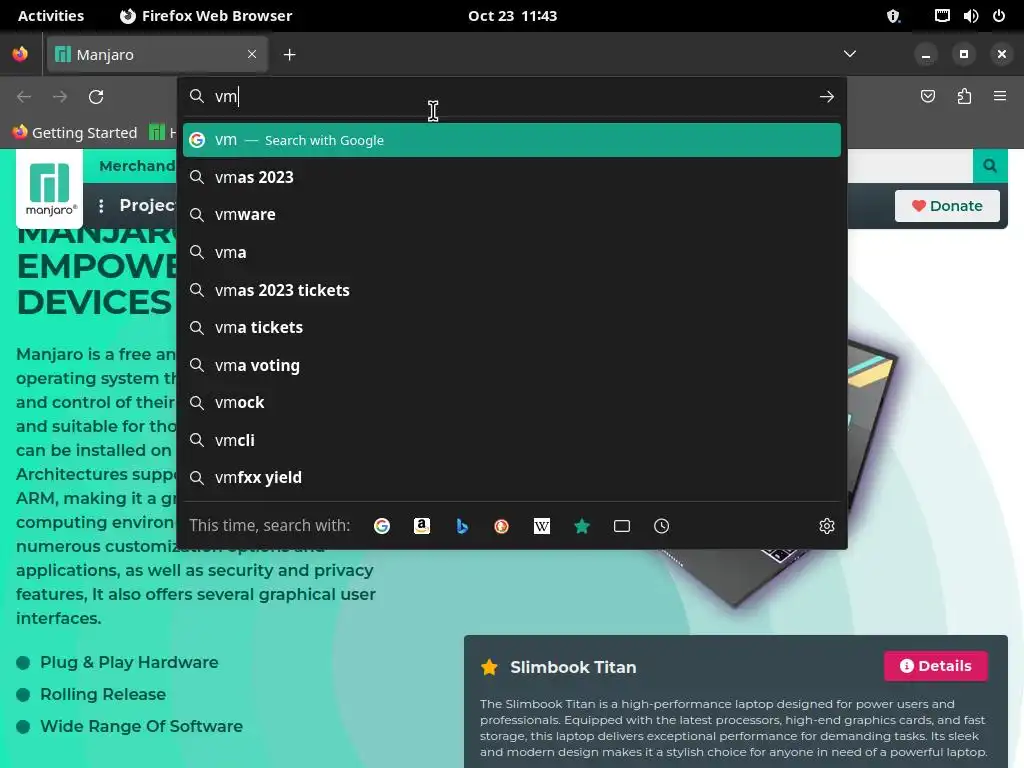This screenshot has height=768, width=1024.
Task: Click the 'Wide Range Of Software' text
Action: tap(141, 726)
